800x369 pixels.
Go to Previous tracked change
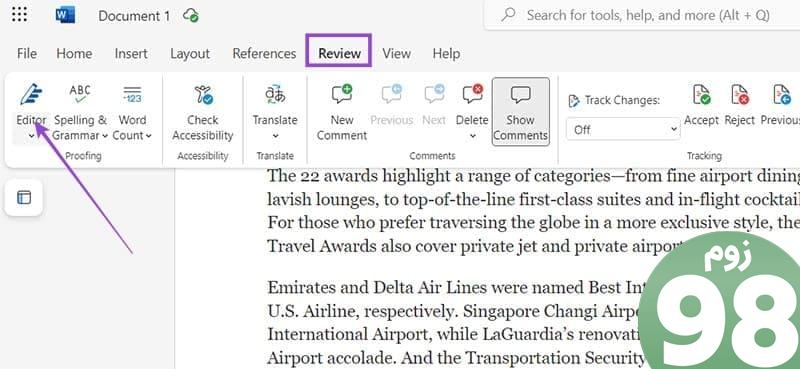tap(780, 106)
